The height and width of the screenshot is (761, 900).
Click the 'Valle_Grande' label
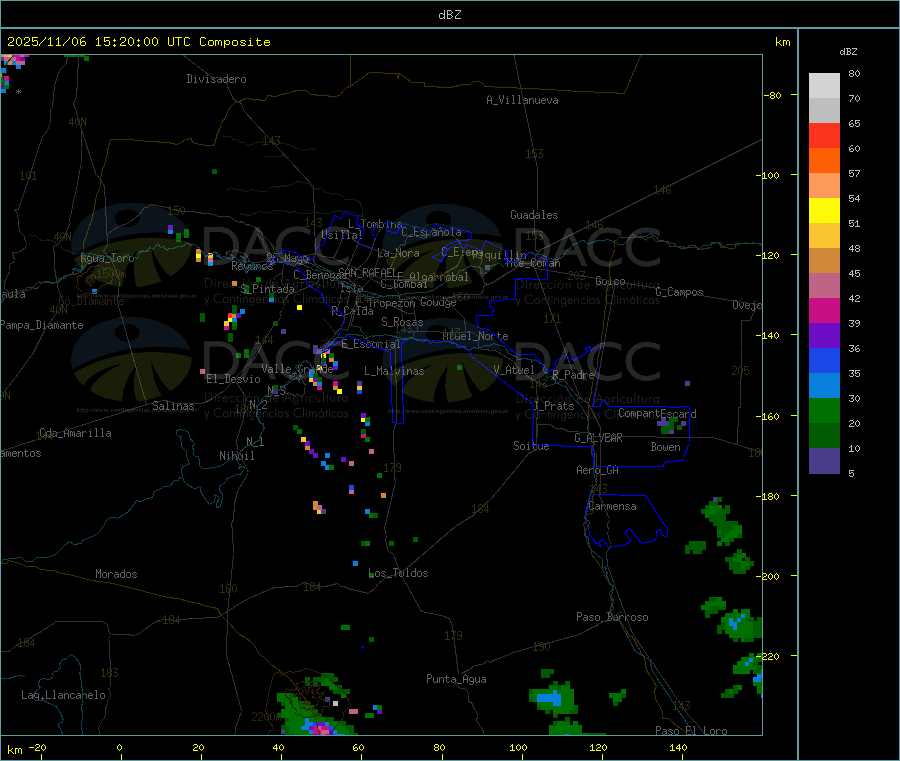click(297, 369)
